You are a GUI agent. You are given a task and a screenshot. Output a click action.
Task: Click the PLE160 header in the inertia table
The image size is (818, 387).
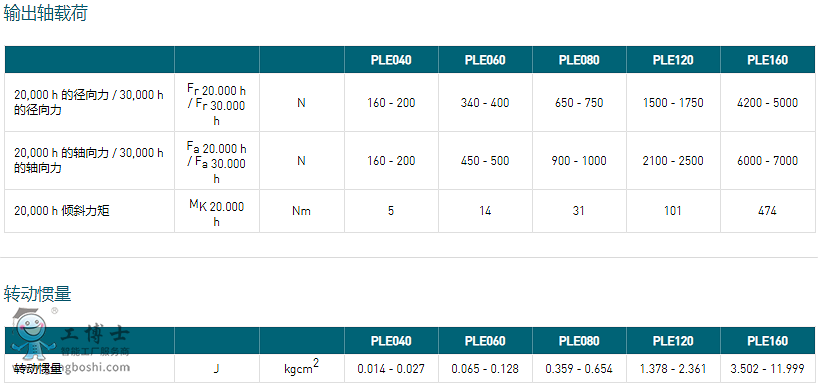(767, 341)
